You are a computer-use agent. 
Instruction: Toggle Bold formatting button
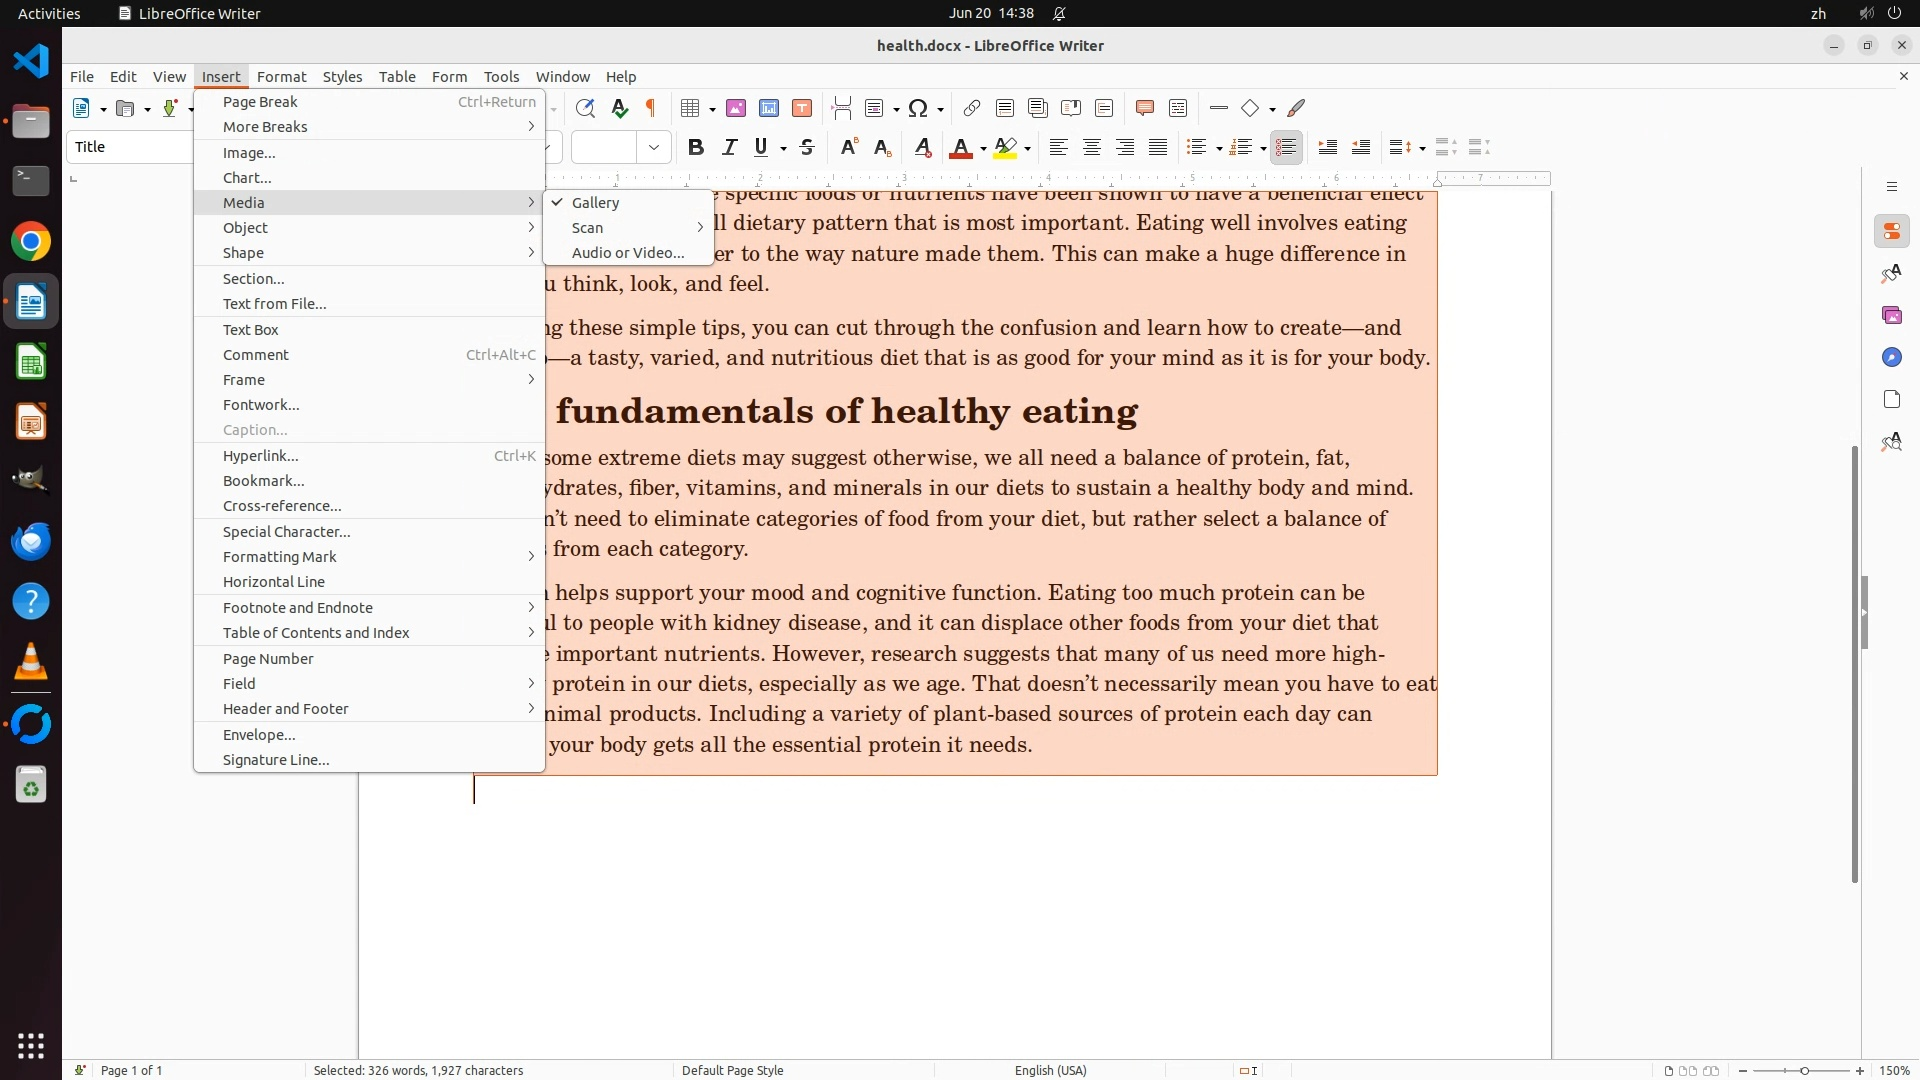(x=696, y=147)
